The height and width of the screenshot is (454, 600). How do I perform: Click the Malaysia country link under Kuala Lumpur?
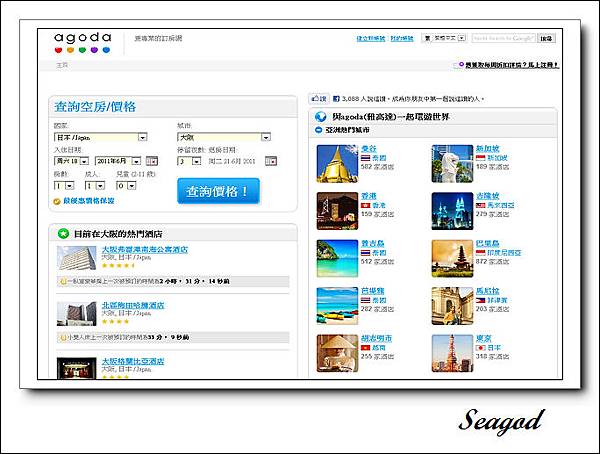coord(501,205)
